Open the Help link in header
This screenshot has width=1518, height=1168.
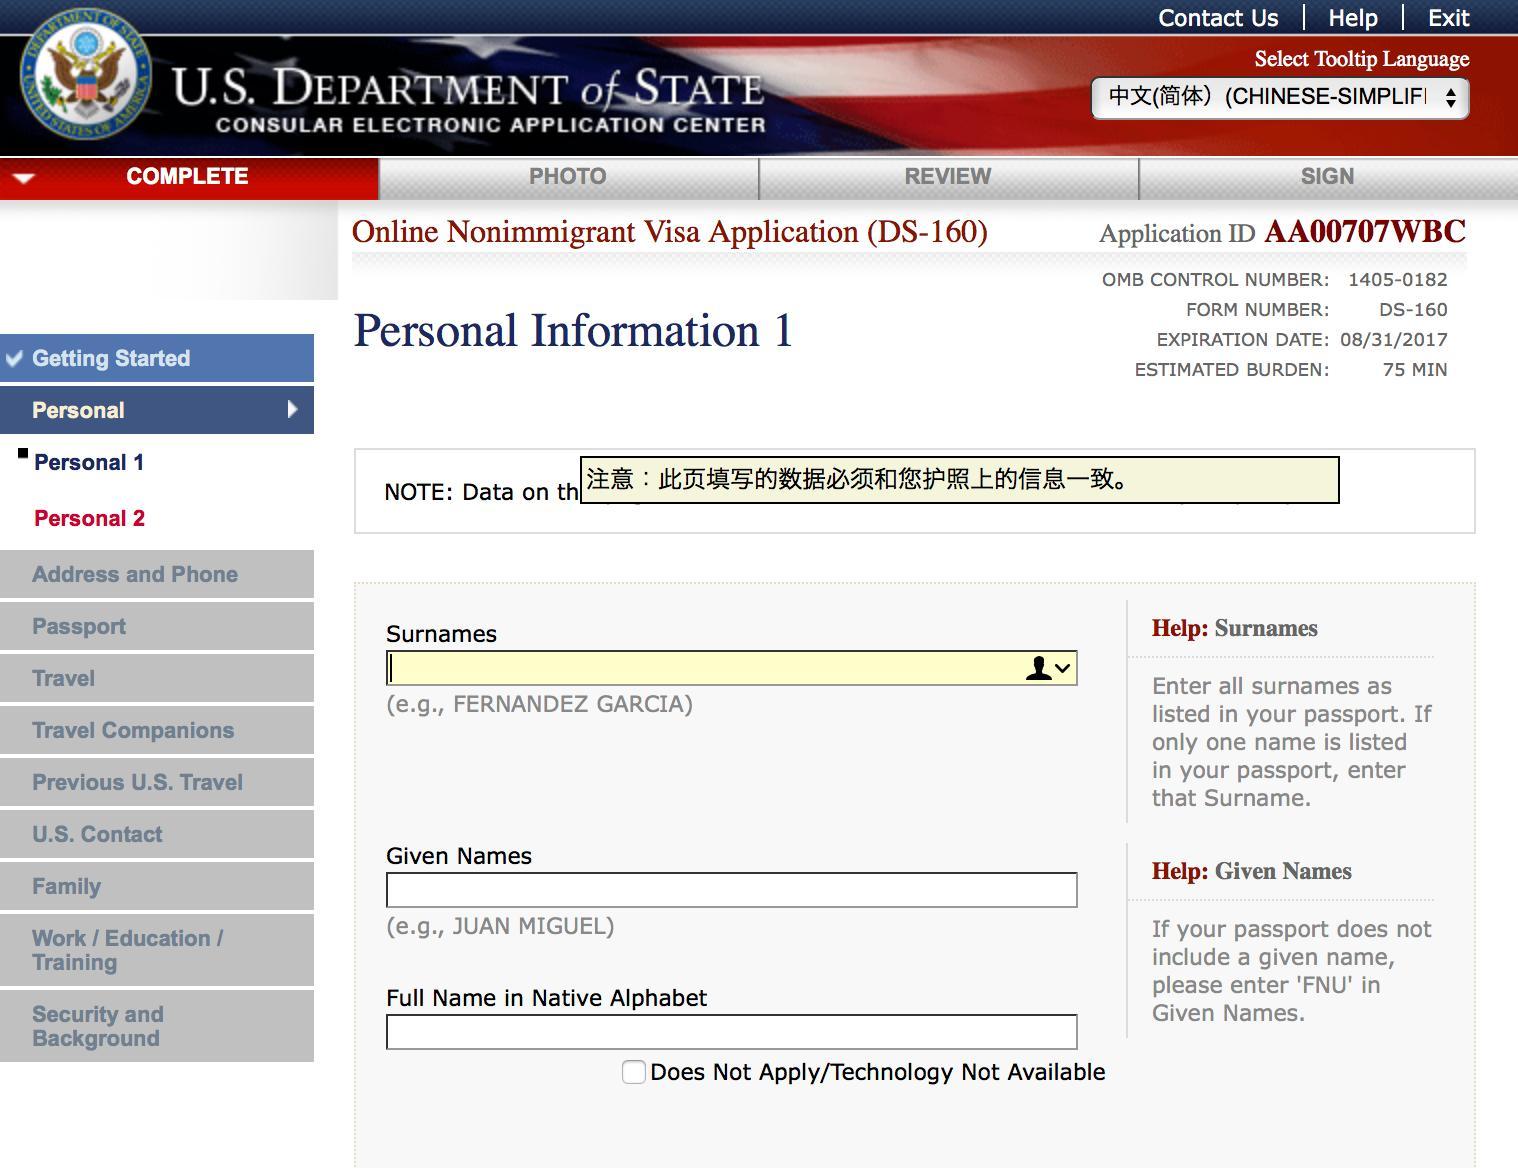click(1353, 18)
